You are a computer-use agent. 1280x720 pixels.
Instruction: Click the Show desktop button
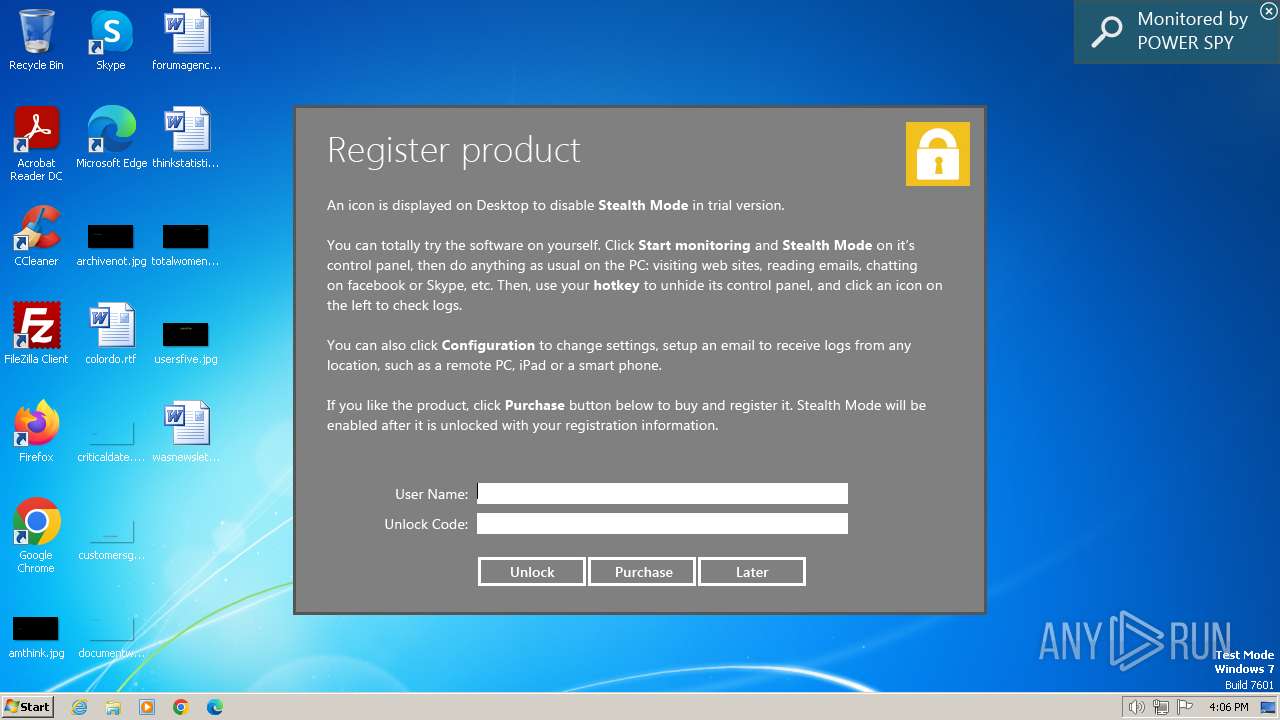click(1268, 707)
